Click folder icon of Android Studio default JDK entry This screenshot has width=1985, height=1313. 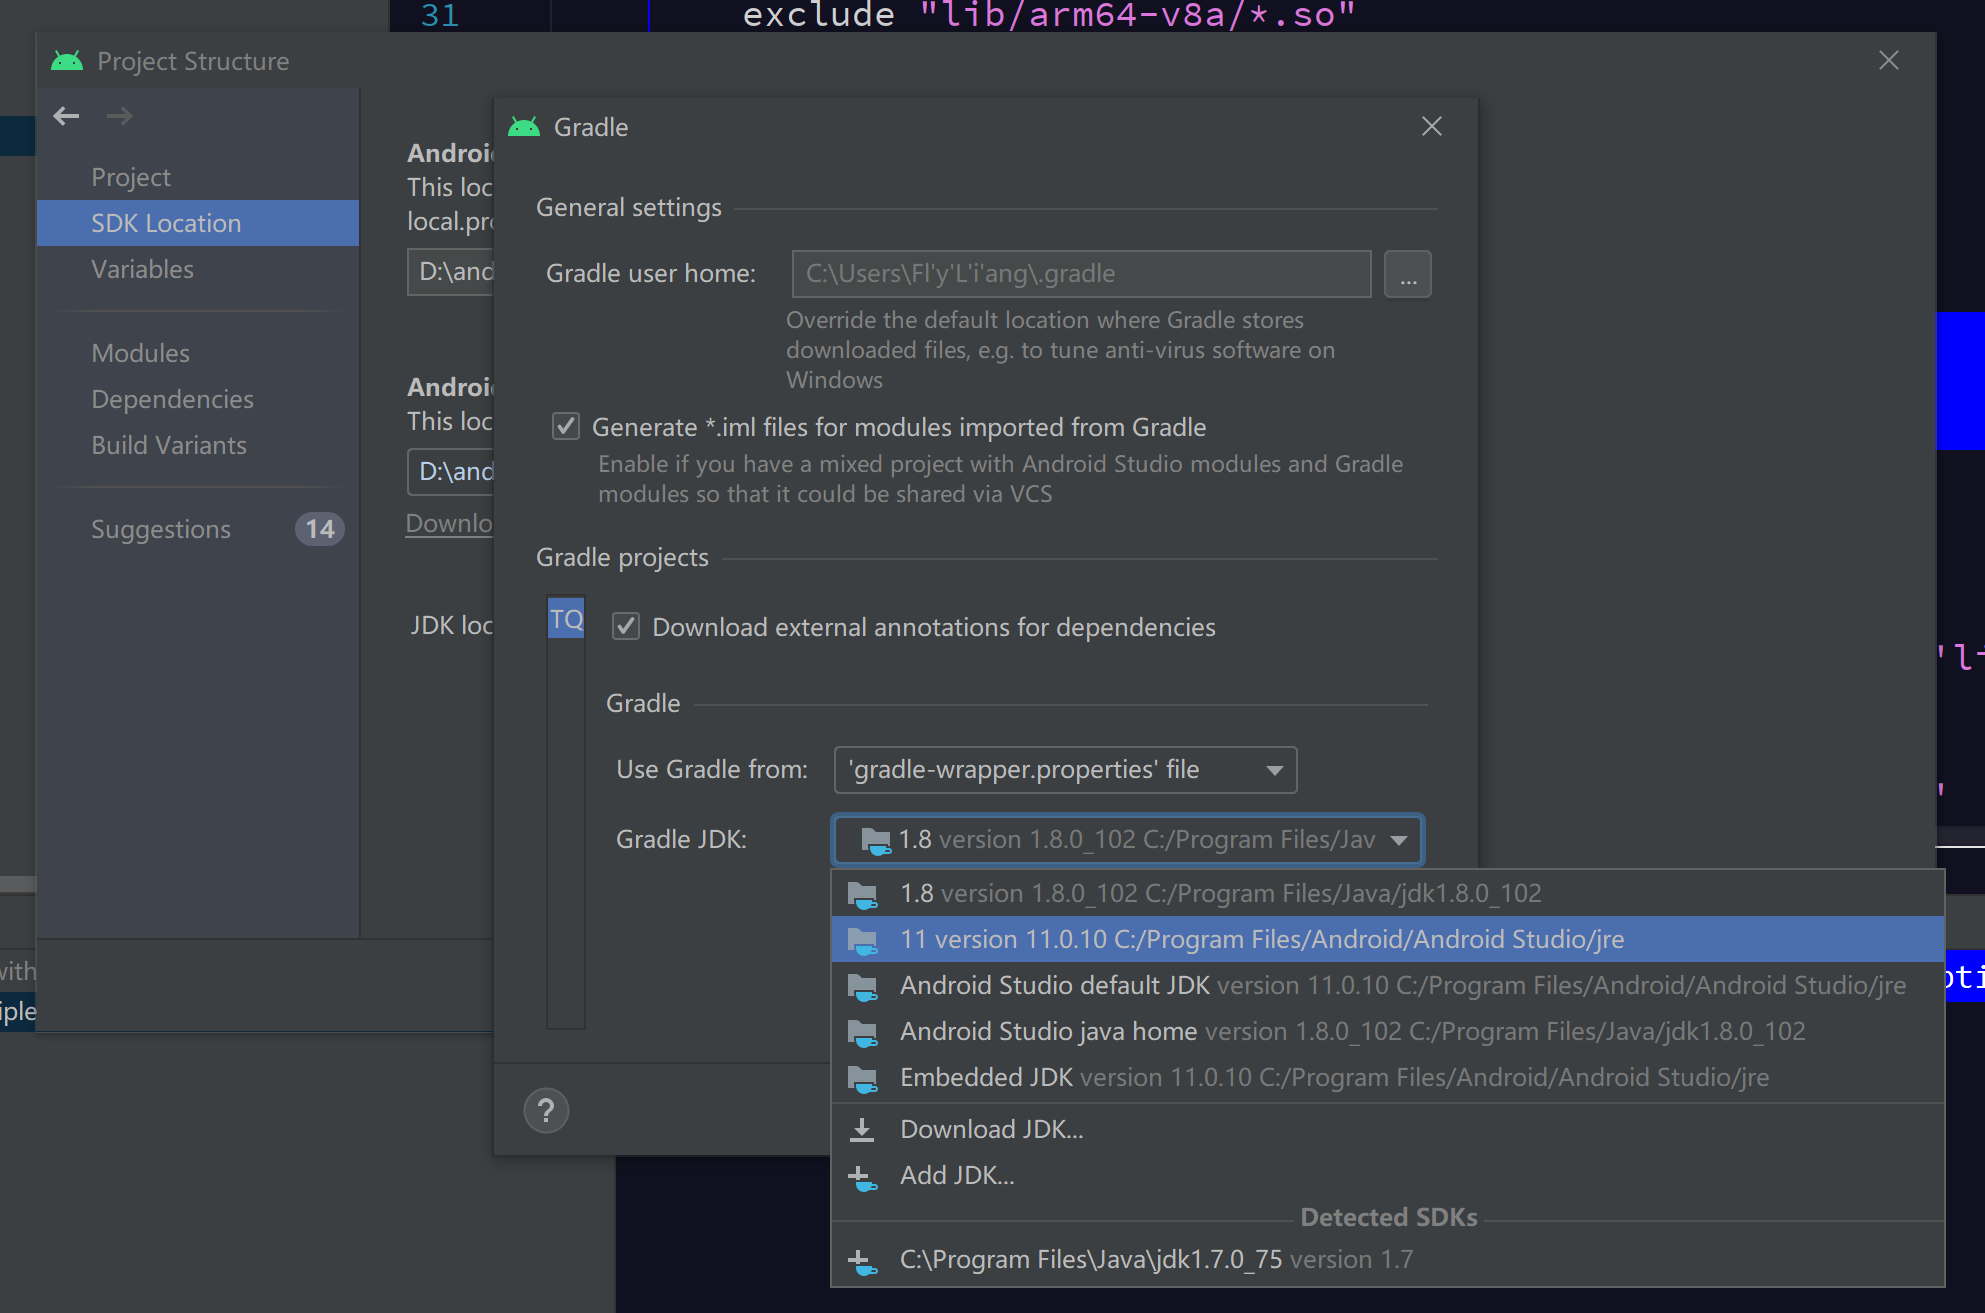point(863,986)
